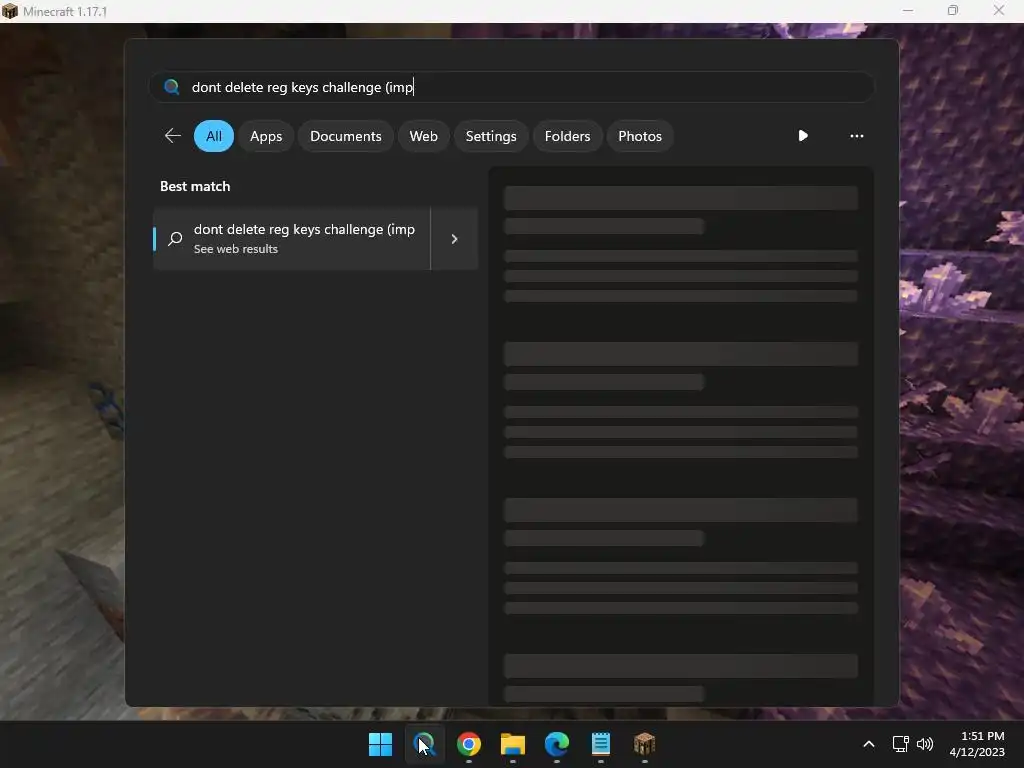
Task: Open Google Chrome from taskbar
Action: point(468,744)
